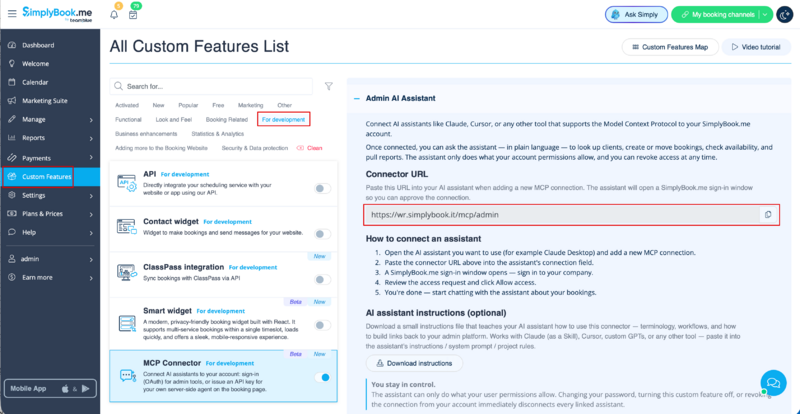Click the Welcome lightbulb icon
The width and height of the screenshot is (800, 414).
click(x=12, y=64)
